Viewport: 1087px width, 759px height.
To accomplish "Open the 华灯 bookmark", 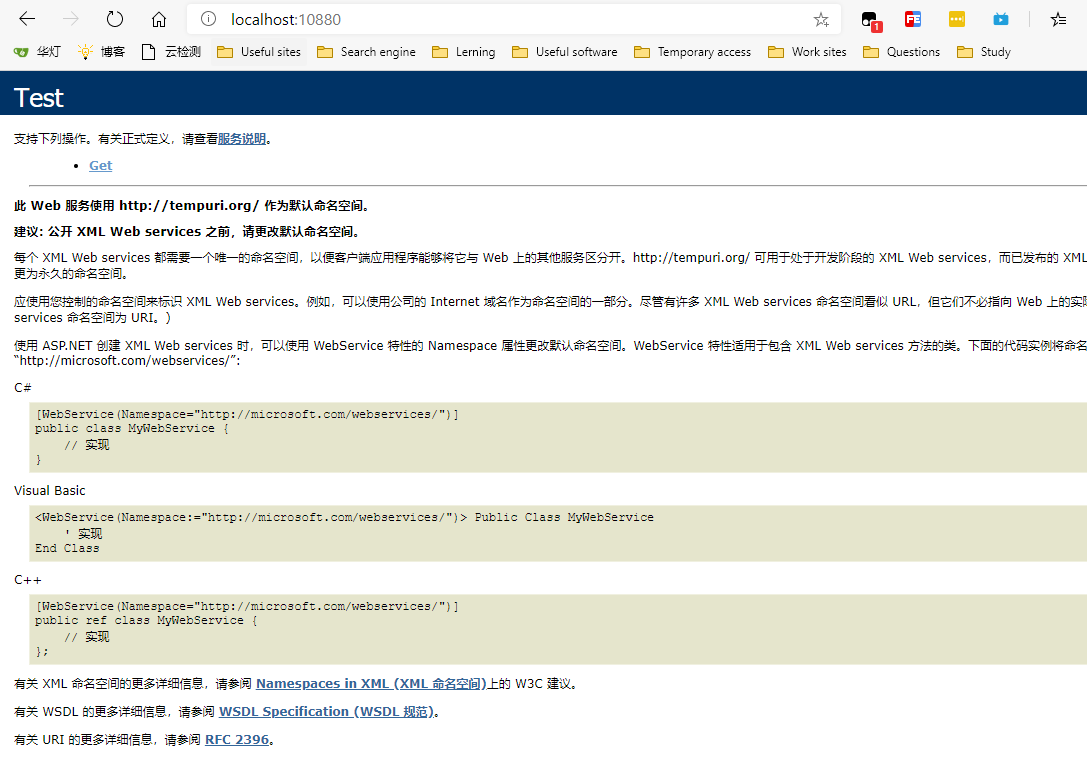I will pos(37,52).
